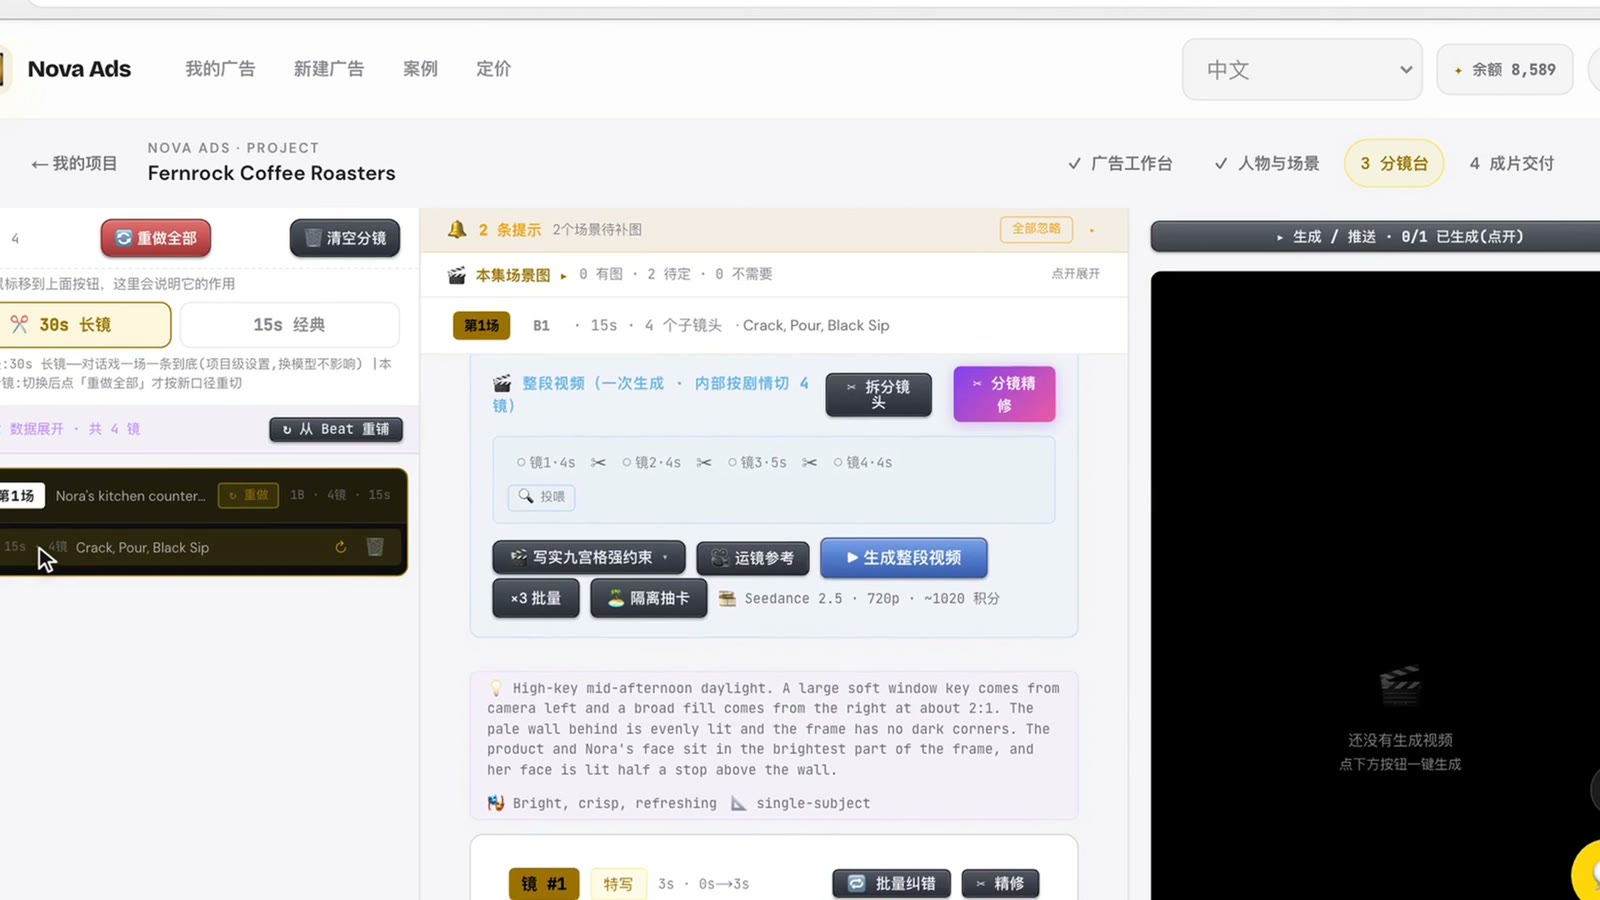The height and width of the screenshot is (900, 1600).
Task: Click the 重做全部 redo button
Action: tap(155, 238)
